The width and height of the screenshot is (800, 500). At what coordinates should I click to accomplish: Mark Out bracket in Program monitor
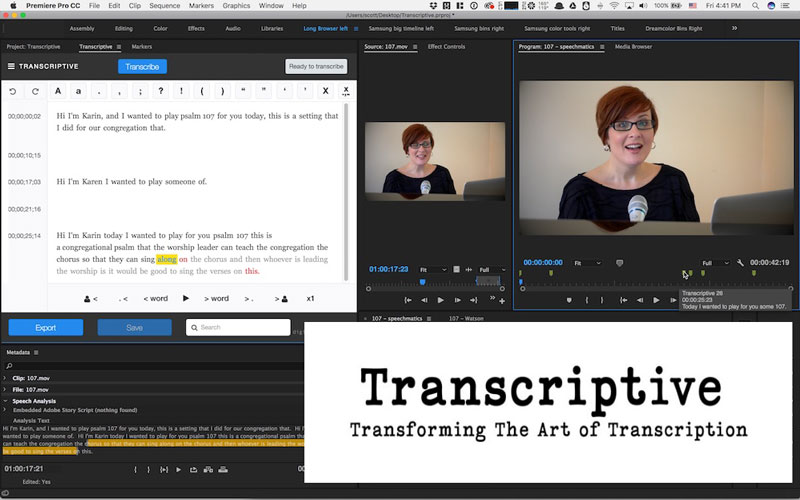coord(602,300)
